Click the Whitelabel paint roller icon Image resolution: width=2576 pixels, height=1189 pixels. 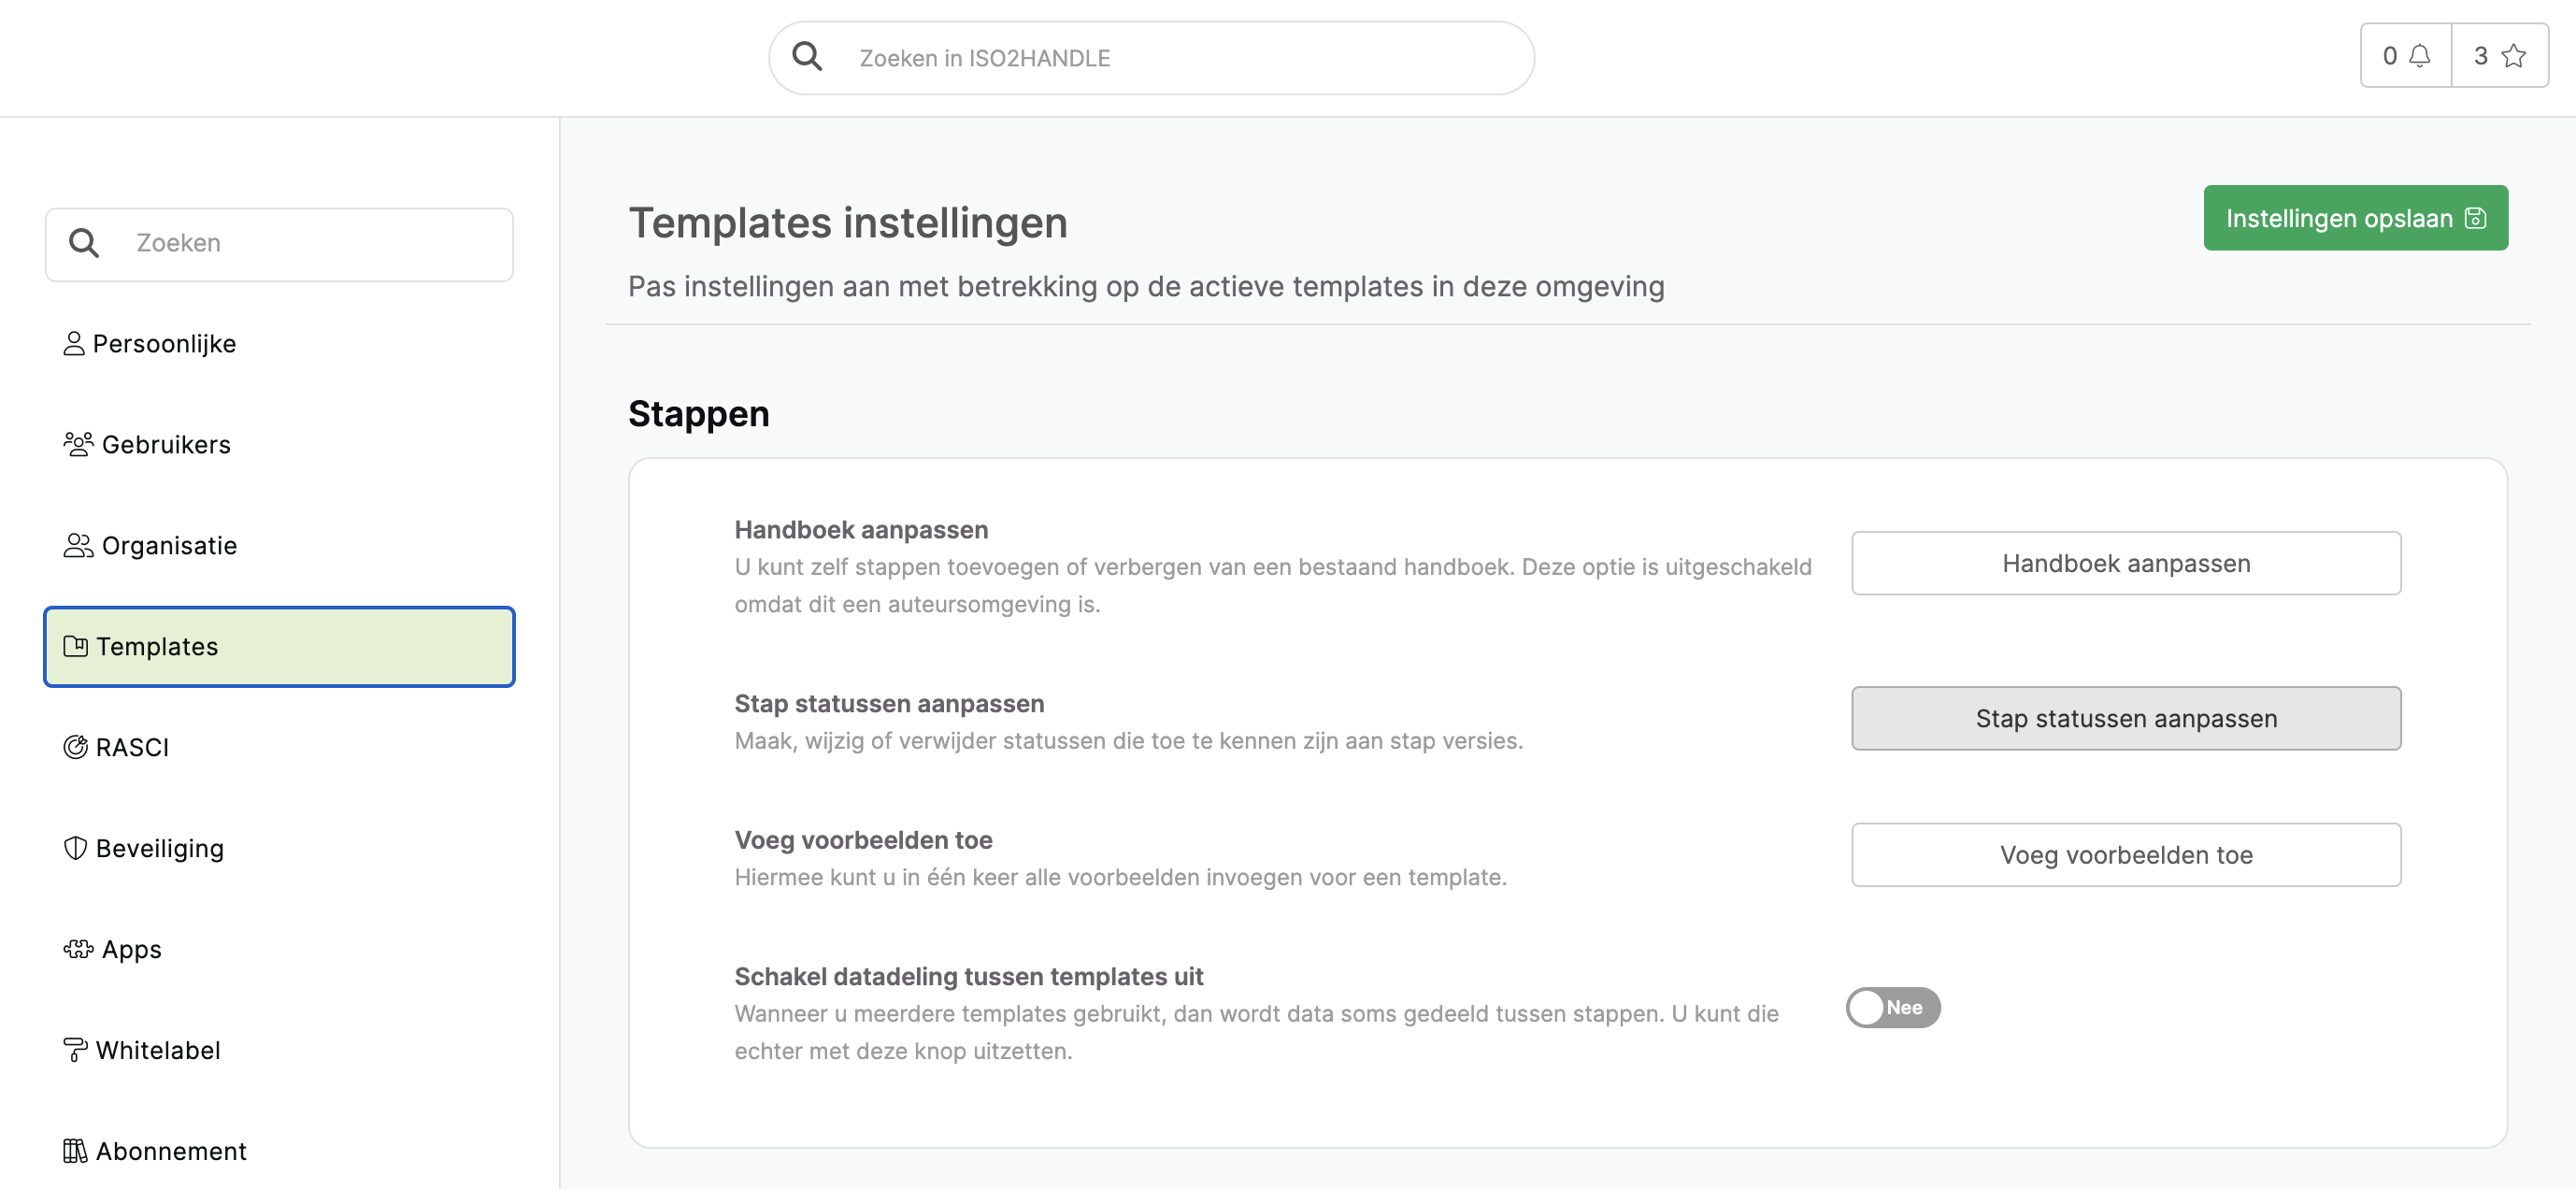[x=75, y=1050]
